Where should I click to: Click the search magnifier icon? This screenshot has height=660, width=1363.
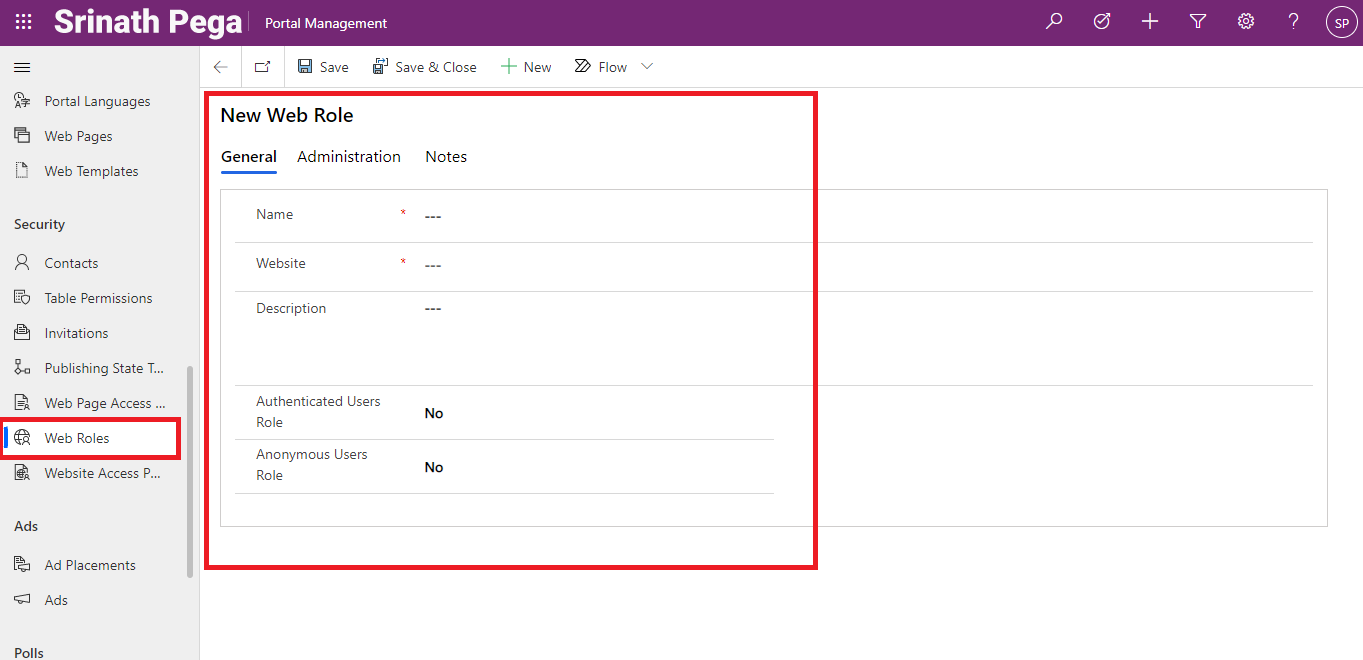[1054, 22]
